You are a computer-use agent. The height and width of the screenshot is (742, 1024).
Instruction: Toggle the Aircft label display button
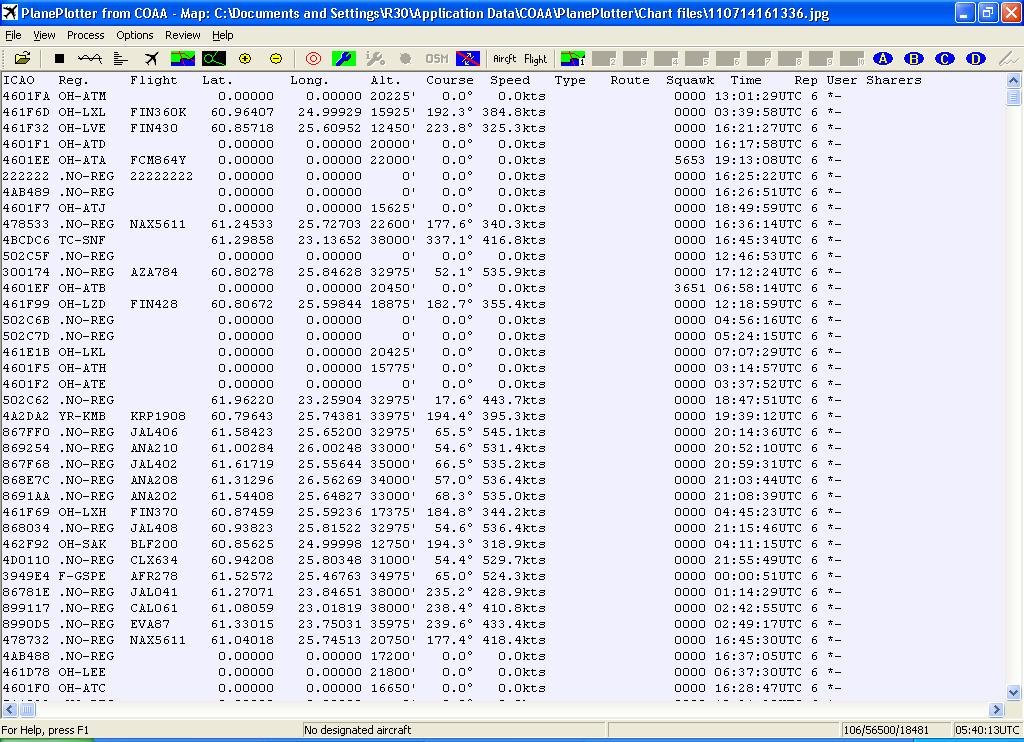click(x=505, y=59)
